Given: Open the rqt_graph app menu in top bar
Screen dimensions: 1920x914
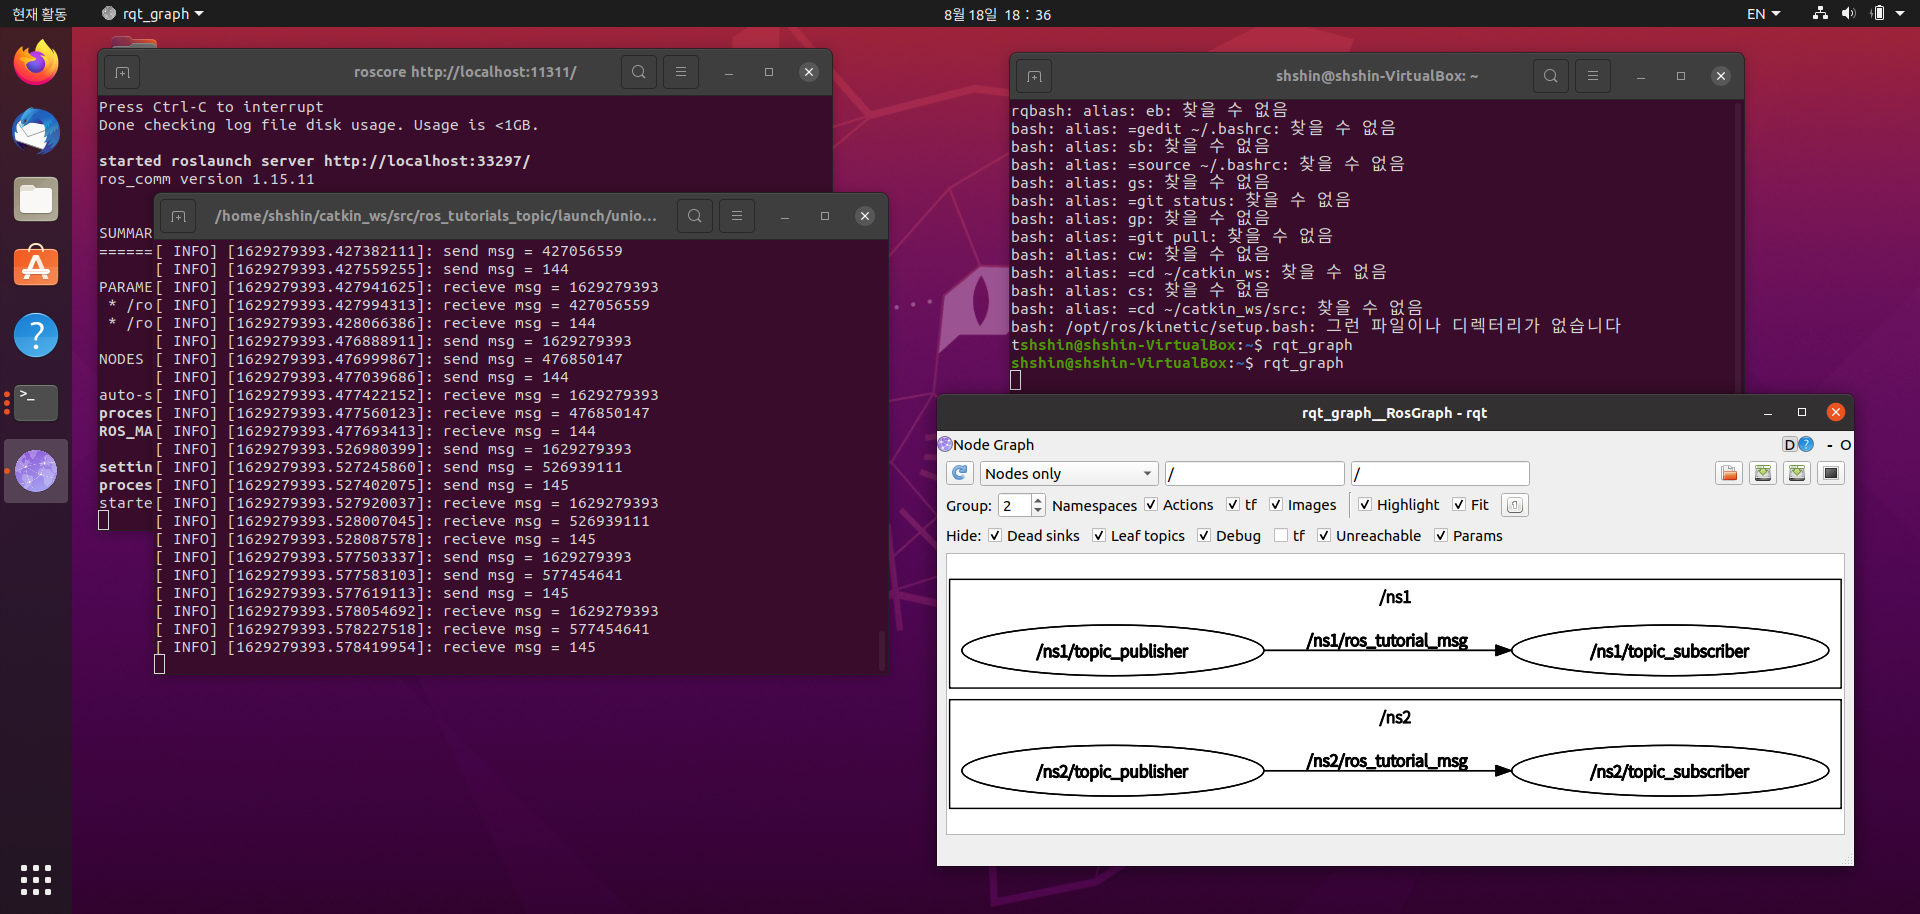Looking at the screenshot, I should [x=153, y=14].
